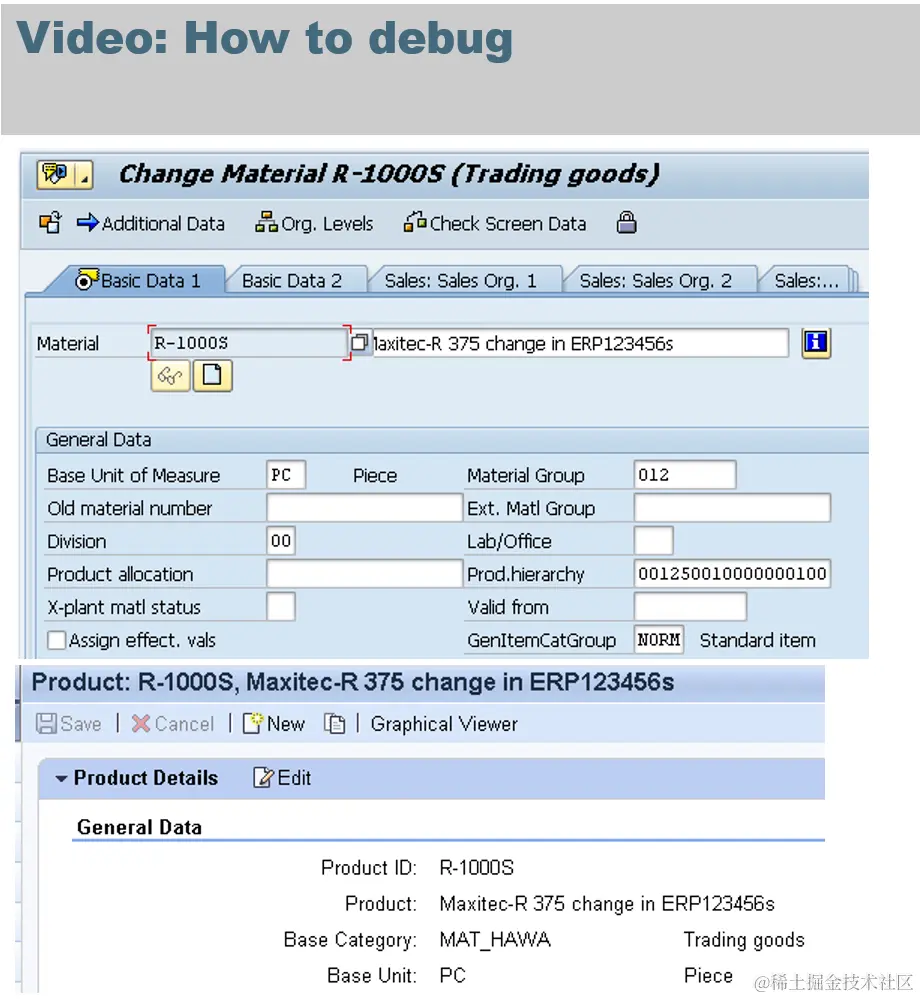The height and width of the screenshot is (999, 920).
Task: Click Check Screen Data
Action: (x=494, y=224)
